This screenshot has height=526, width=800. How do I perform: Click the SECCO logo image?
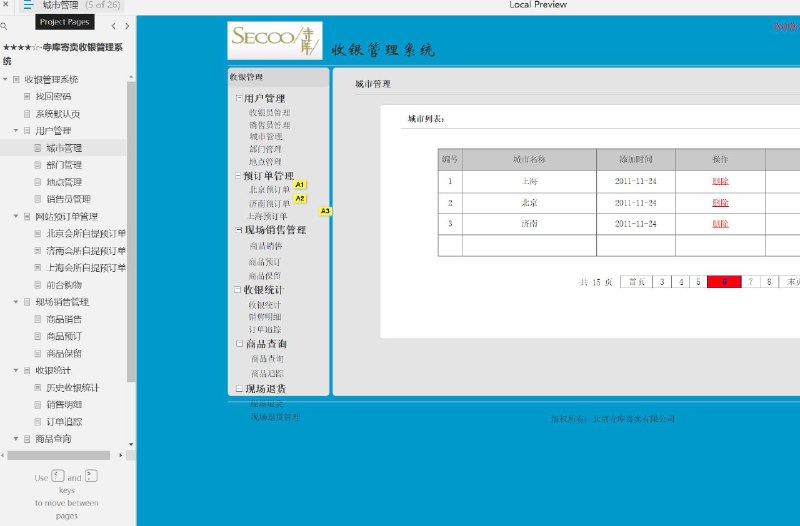(x=275, y=40)
